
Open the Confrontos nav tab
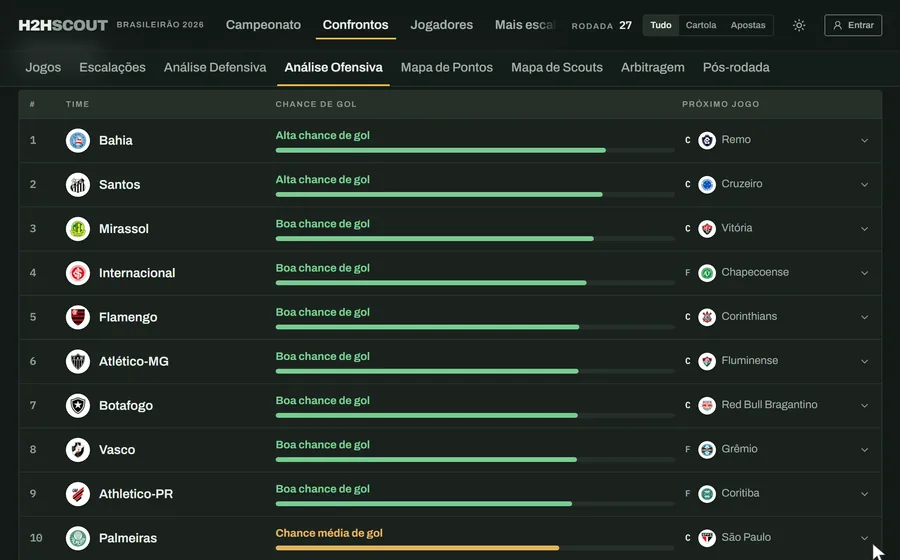355,25
